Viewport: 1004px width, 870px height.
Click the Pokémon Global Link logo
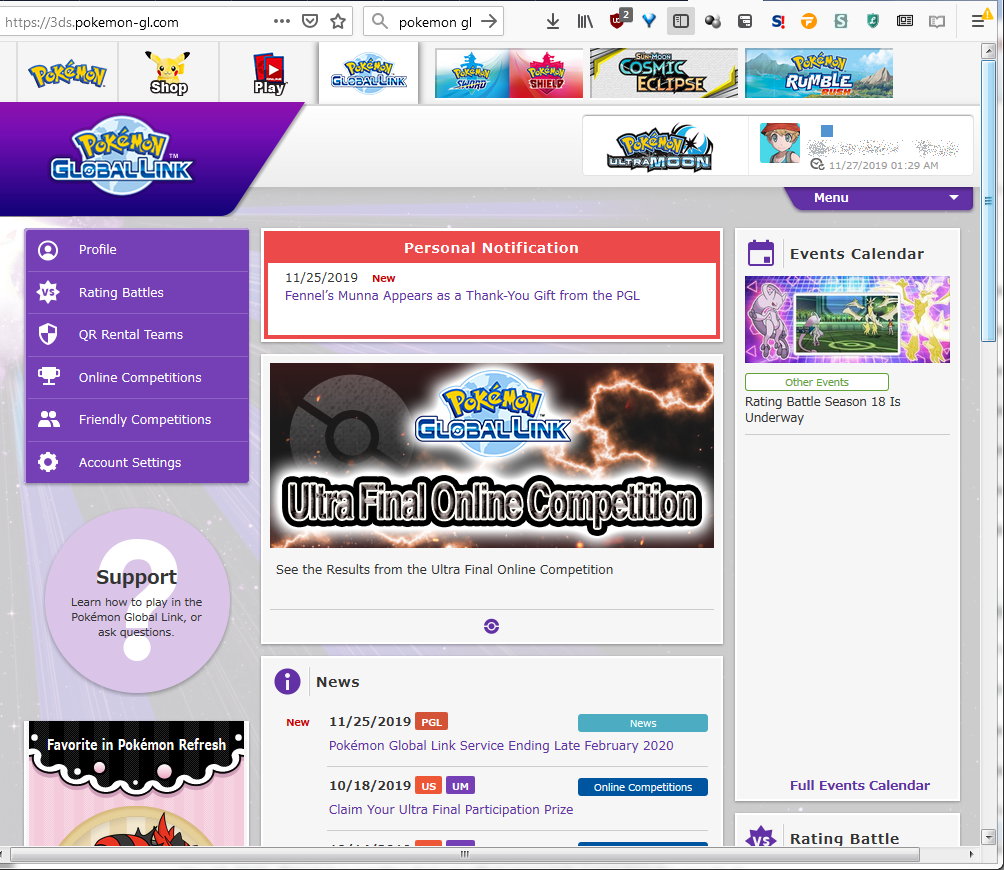point(122,155)
